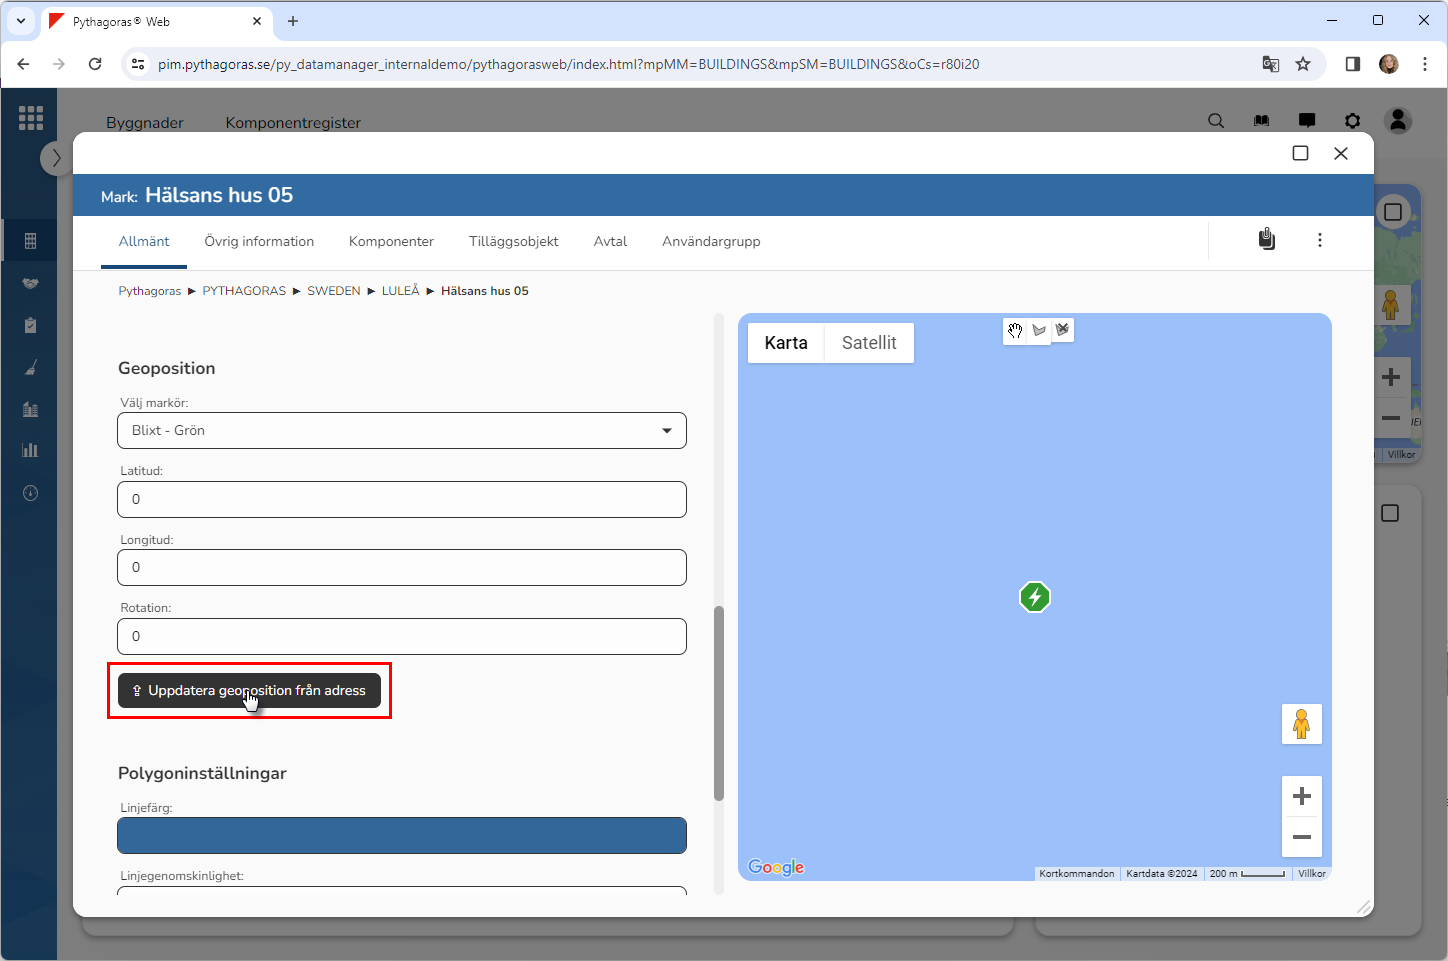Open the Chrome tab search dropdown

click(21, 21)
